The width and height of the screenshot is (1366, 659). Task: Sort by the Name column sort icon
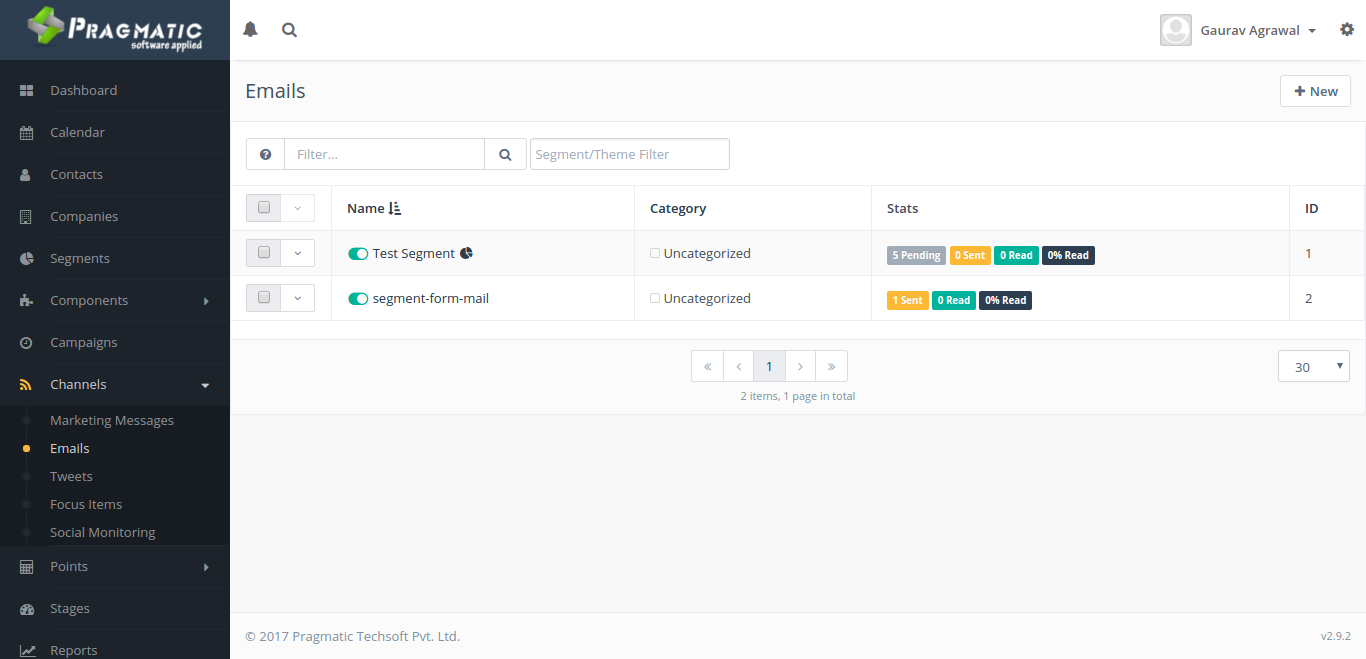click(395, 208)
